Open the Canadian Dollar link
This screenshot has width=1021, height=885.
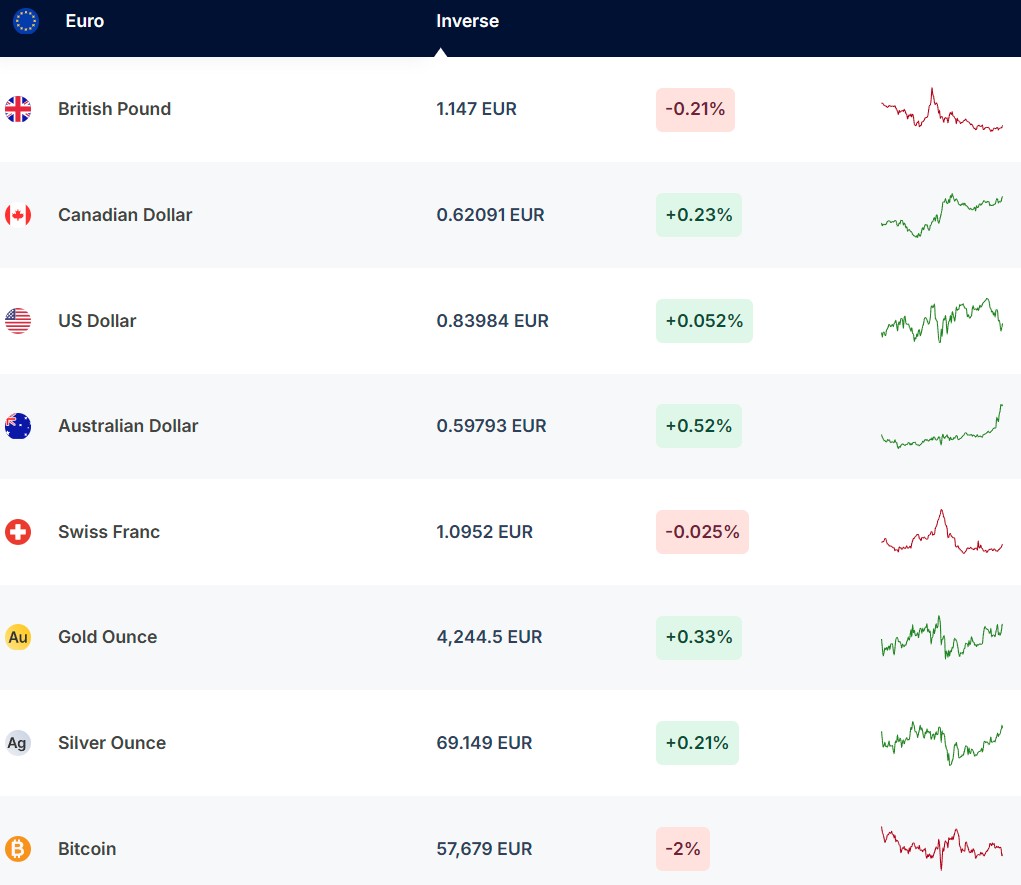[125, 215]
